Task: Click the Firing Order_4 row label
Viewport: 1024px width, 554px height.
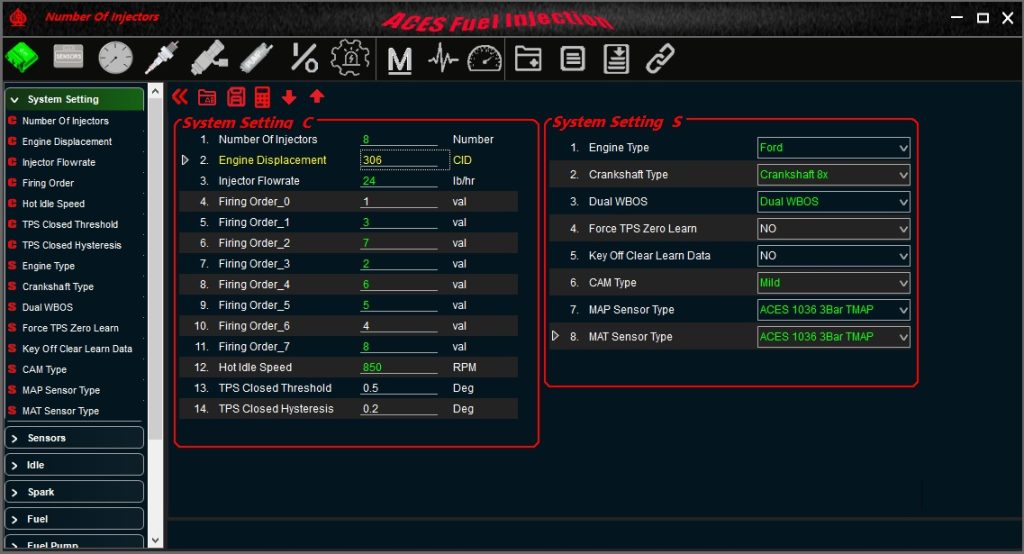Action: pos(254,285)
